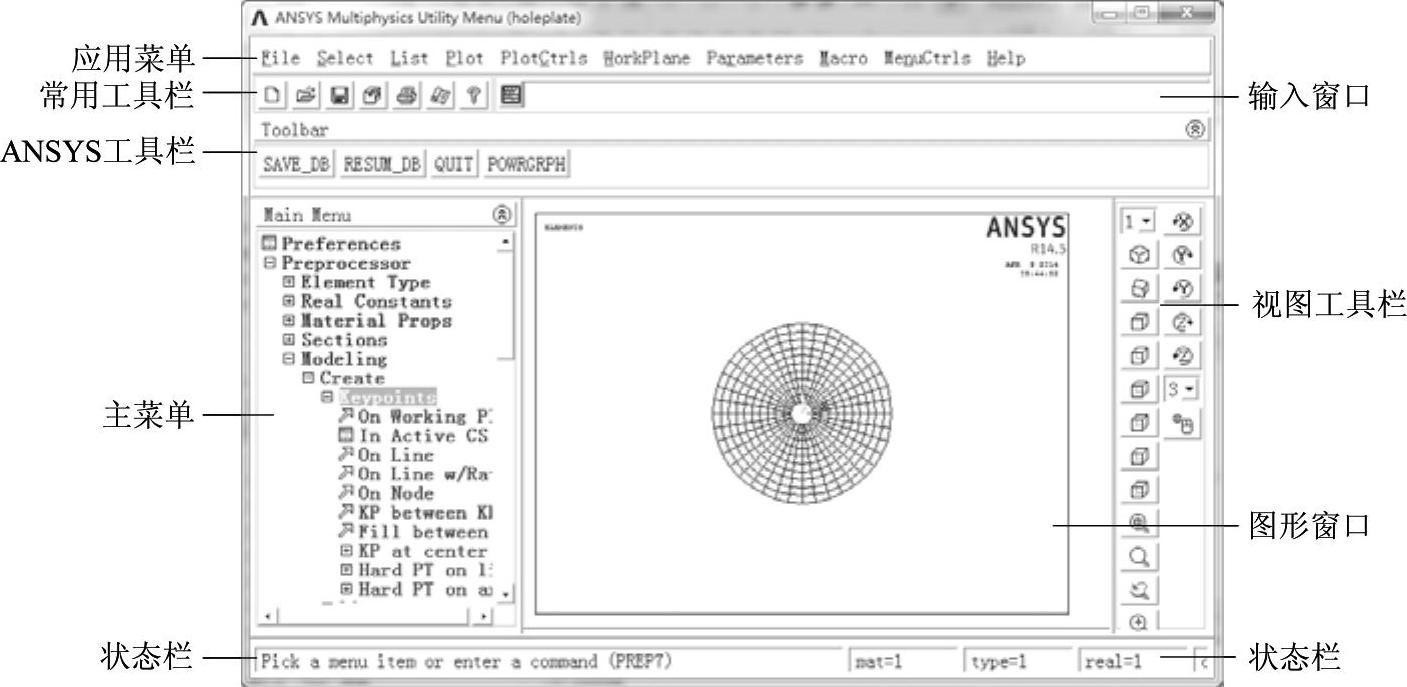Open the Help menu
The image size is (1407, 687).
pos(1006,58)
